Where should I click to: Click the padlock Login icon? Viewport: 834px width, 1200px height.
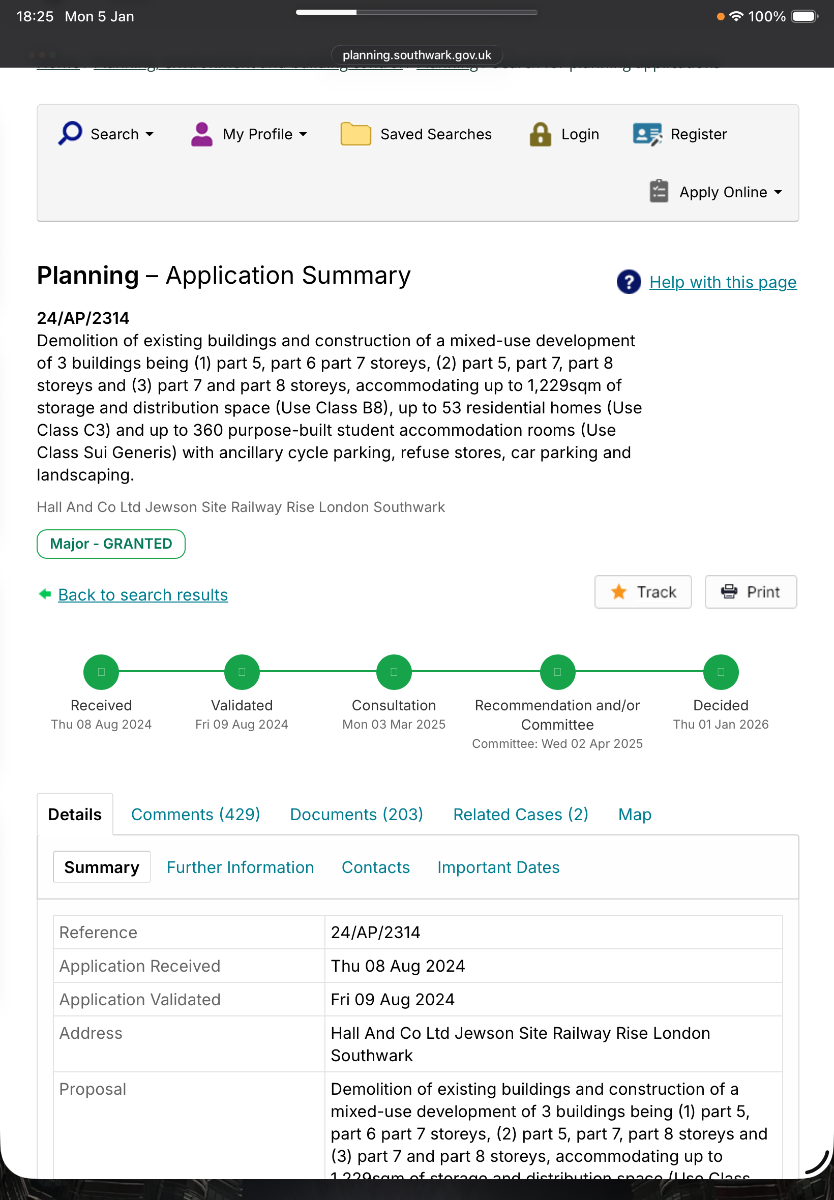pyautogui.click(x=540, y=134)
